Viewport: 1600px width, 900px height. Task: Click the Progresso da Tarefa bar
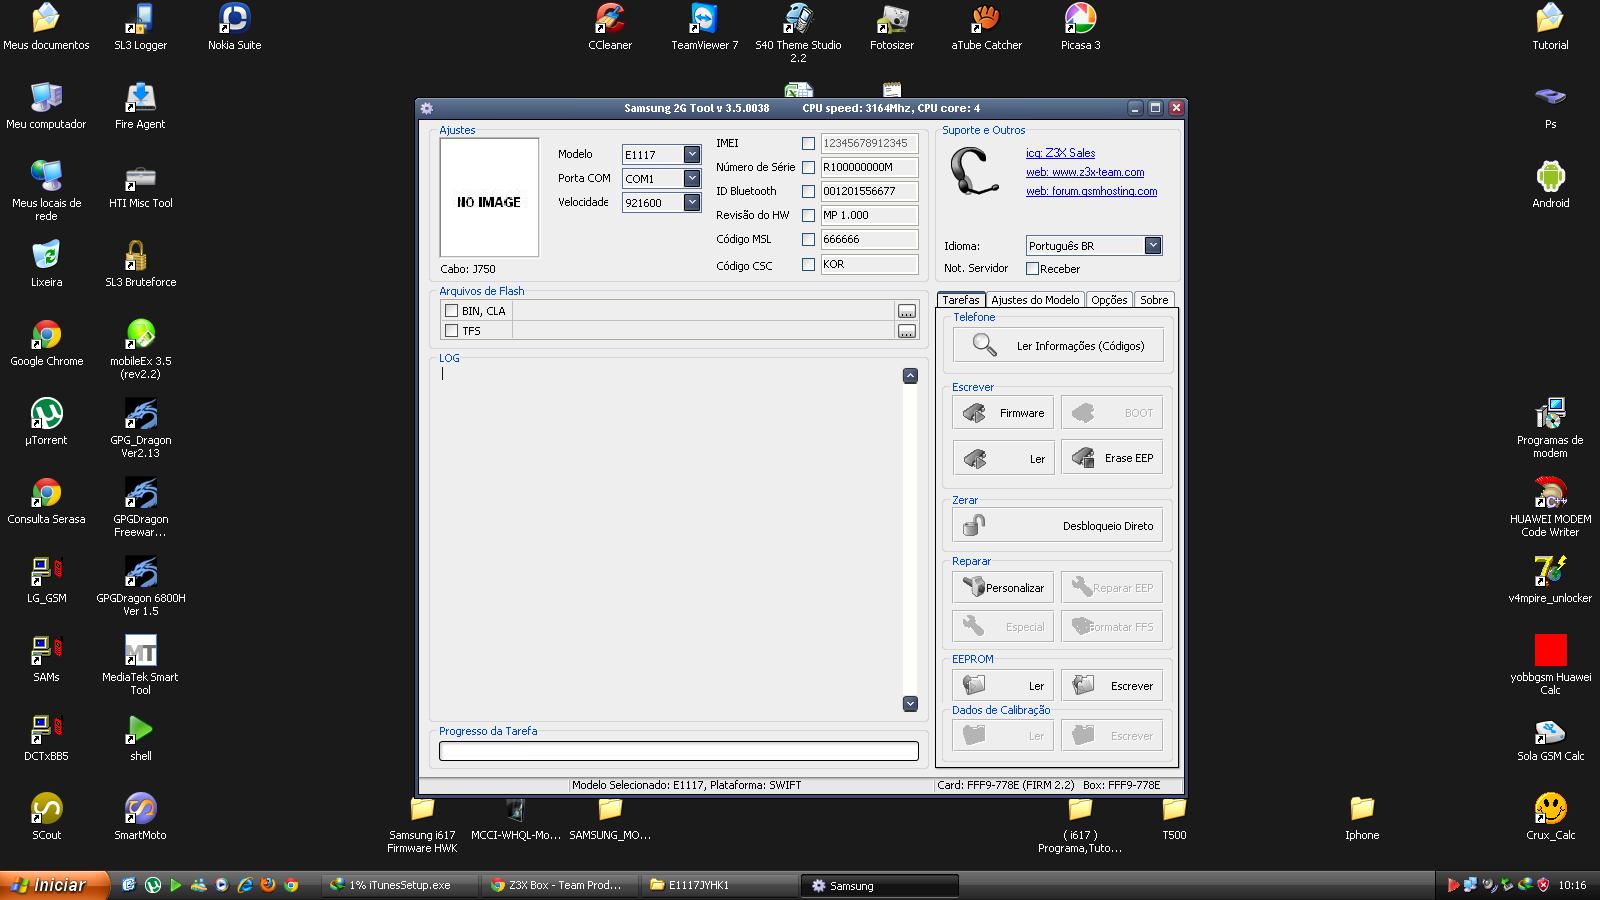pyautogui.click(x=679, y=751)
